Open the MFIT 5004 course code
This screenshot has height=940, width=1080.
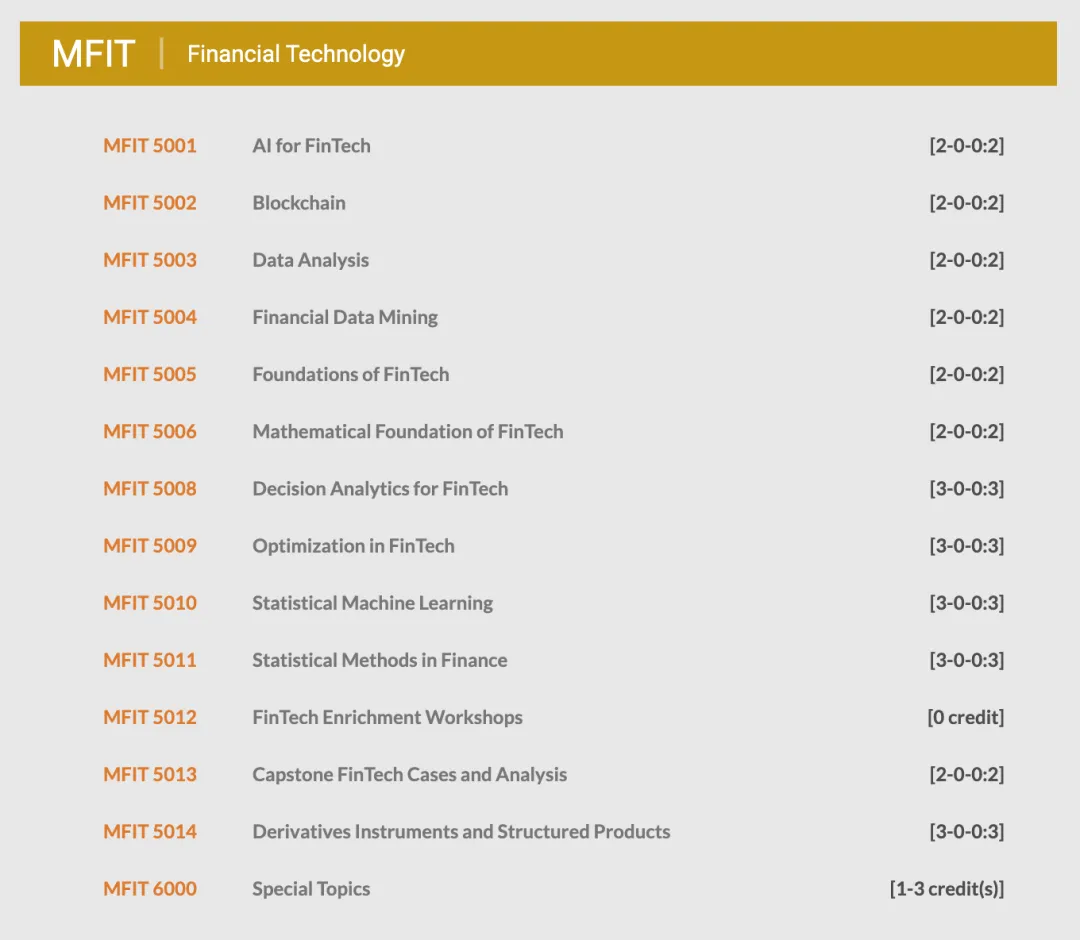click(149, 317)
